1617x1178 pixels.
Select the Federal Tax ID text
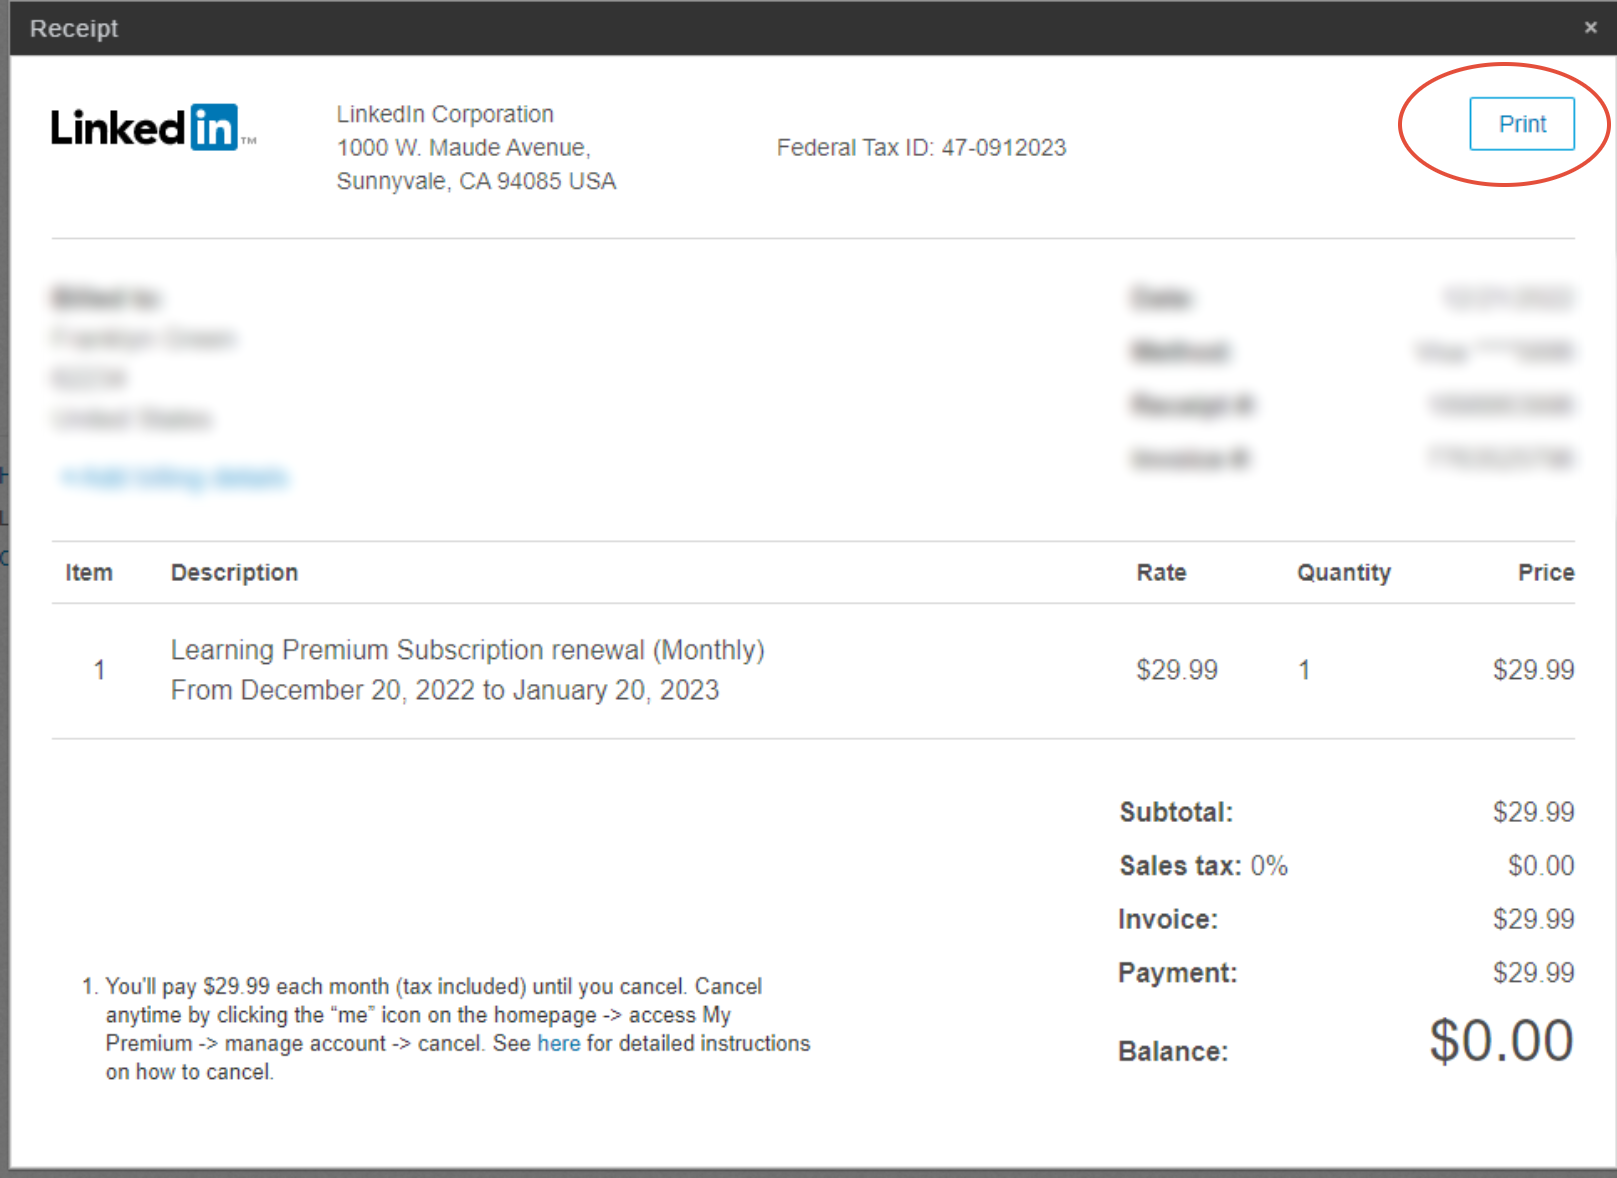[x=921, y=148]
